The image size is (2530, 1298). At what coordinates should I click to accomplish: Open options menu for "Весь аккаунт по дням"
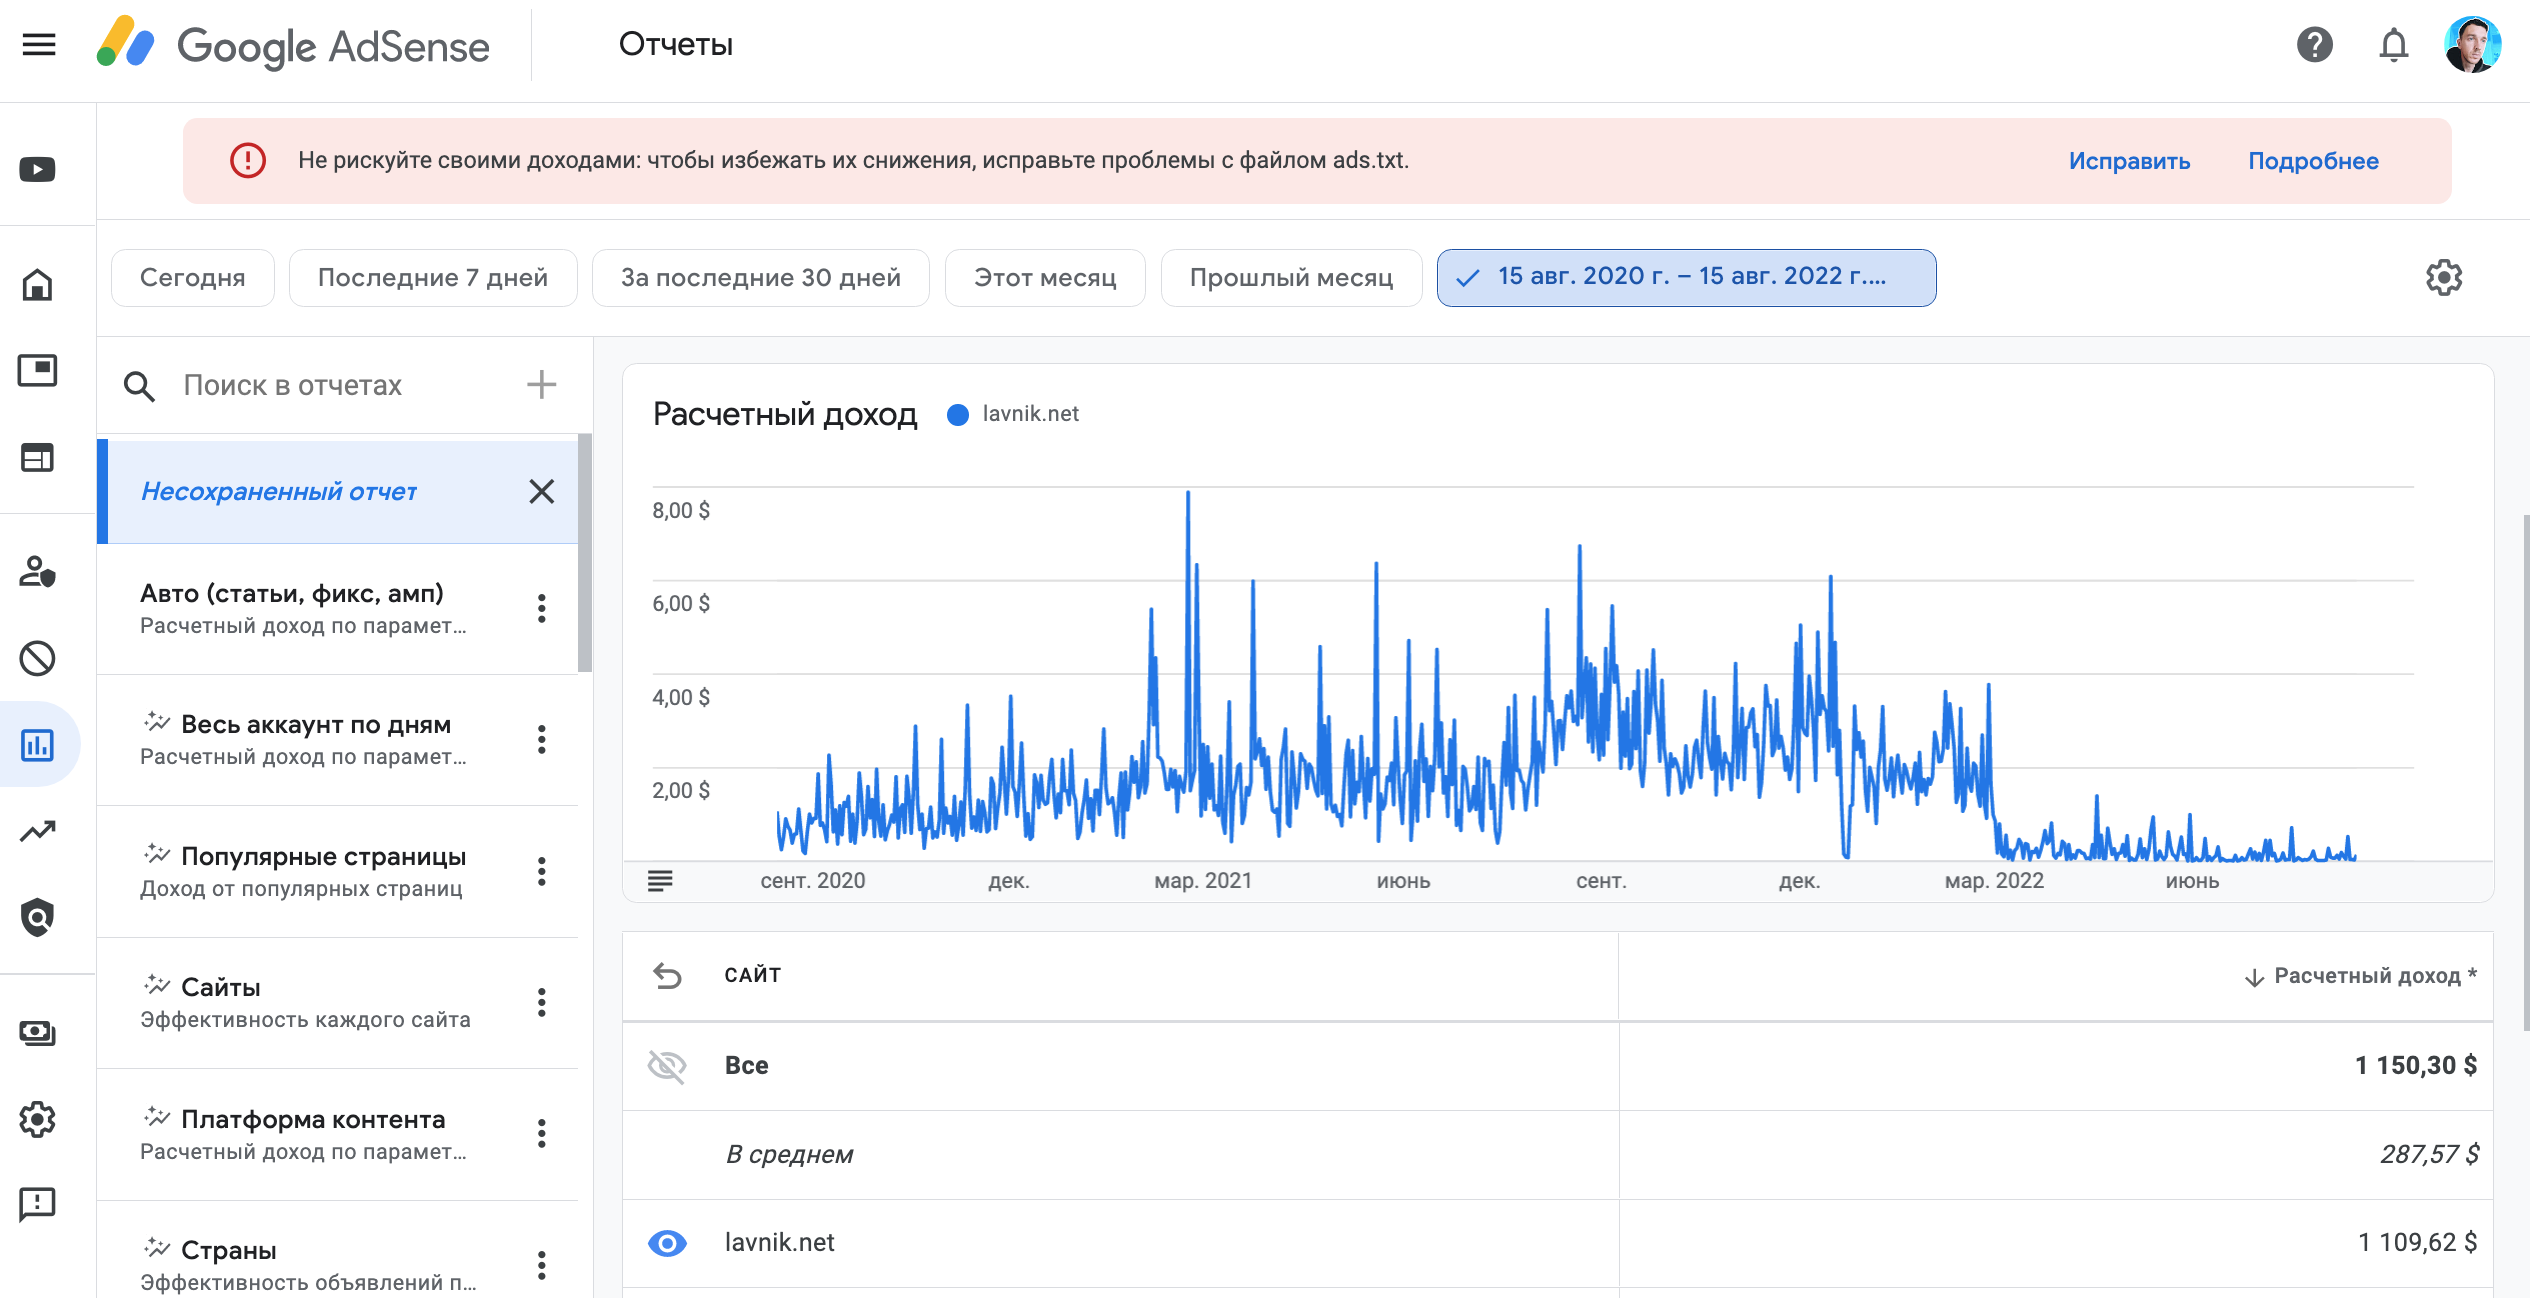[x=541, y=739]
